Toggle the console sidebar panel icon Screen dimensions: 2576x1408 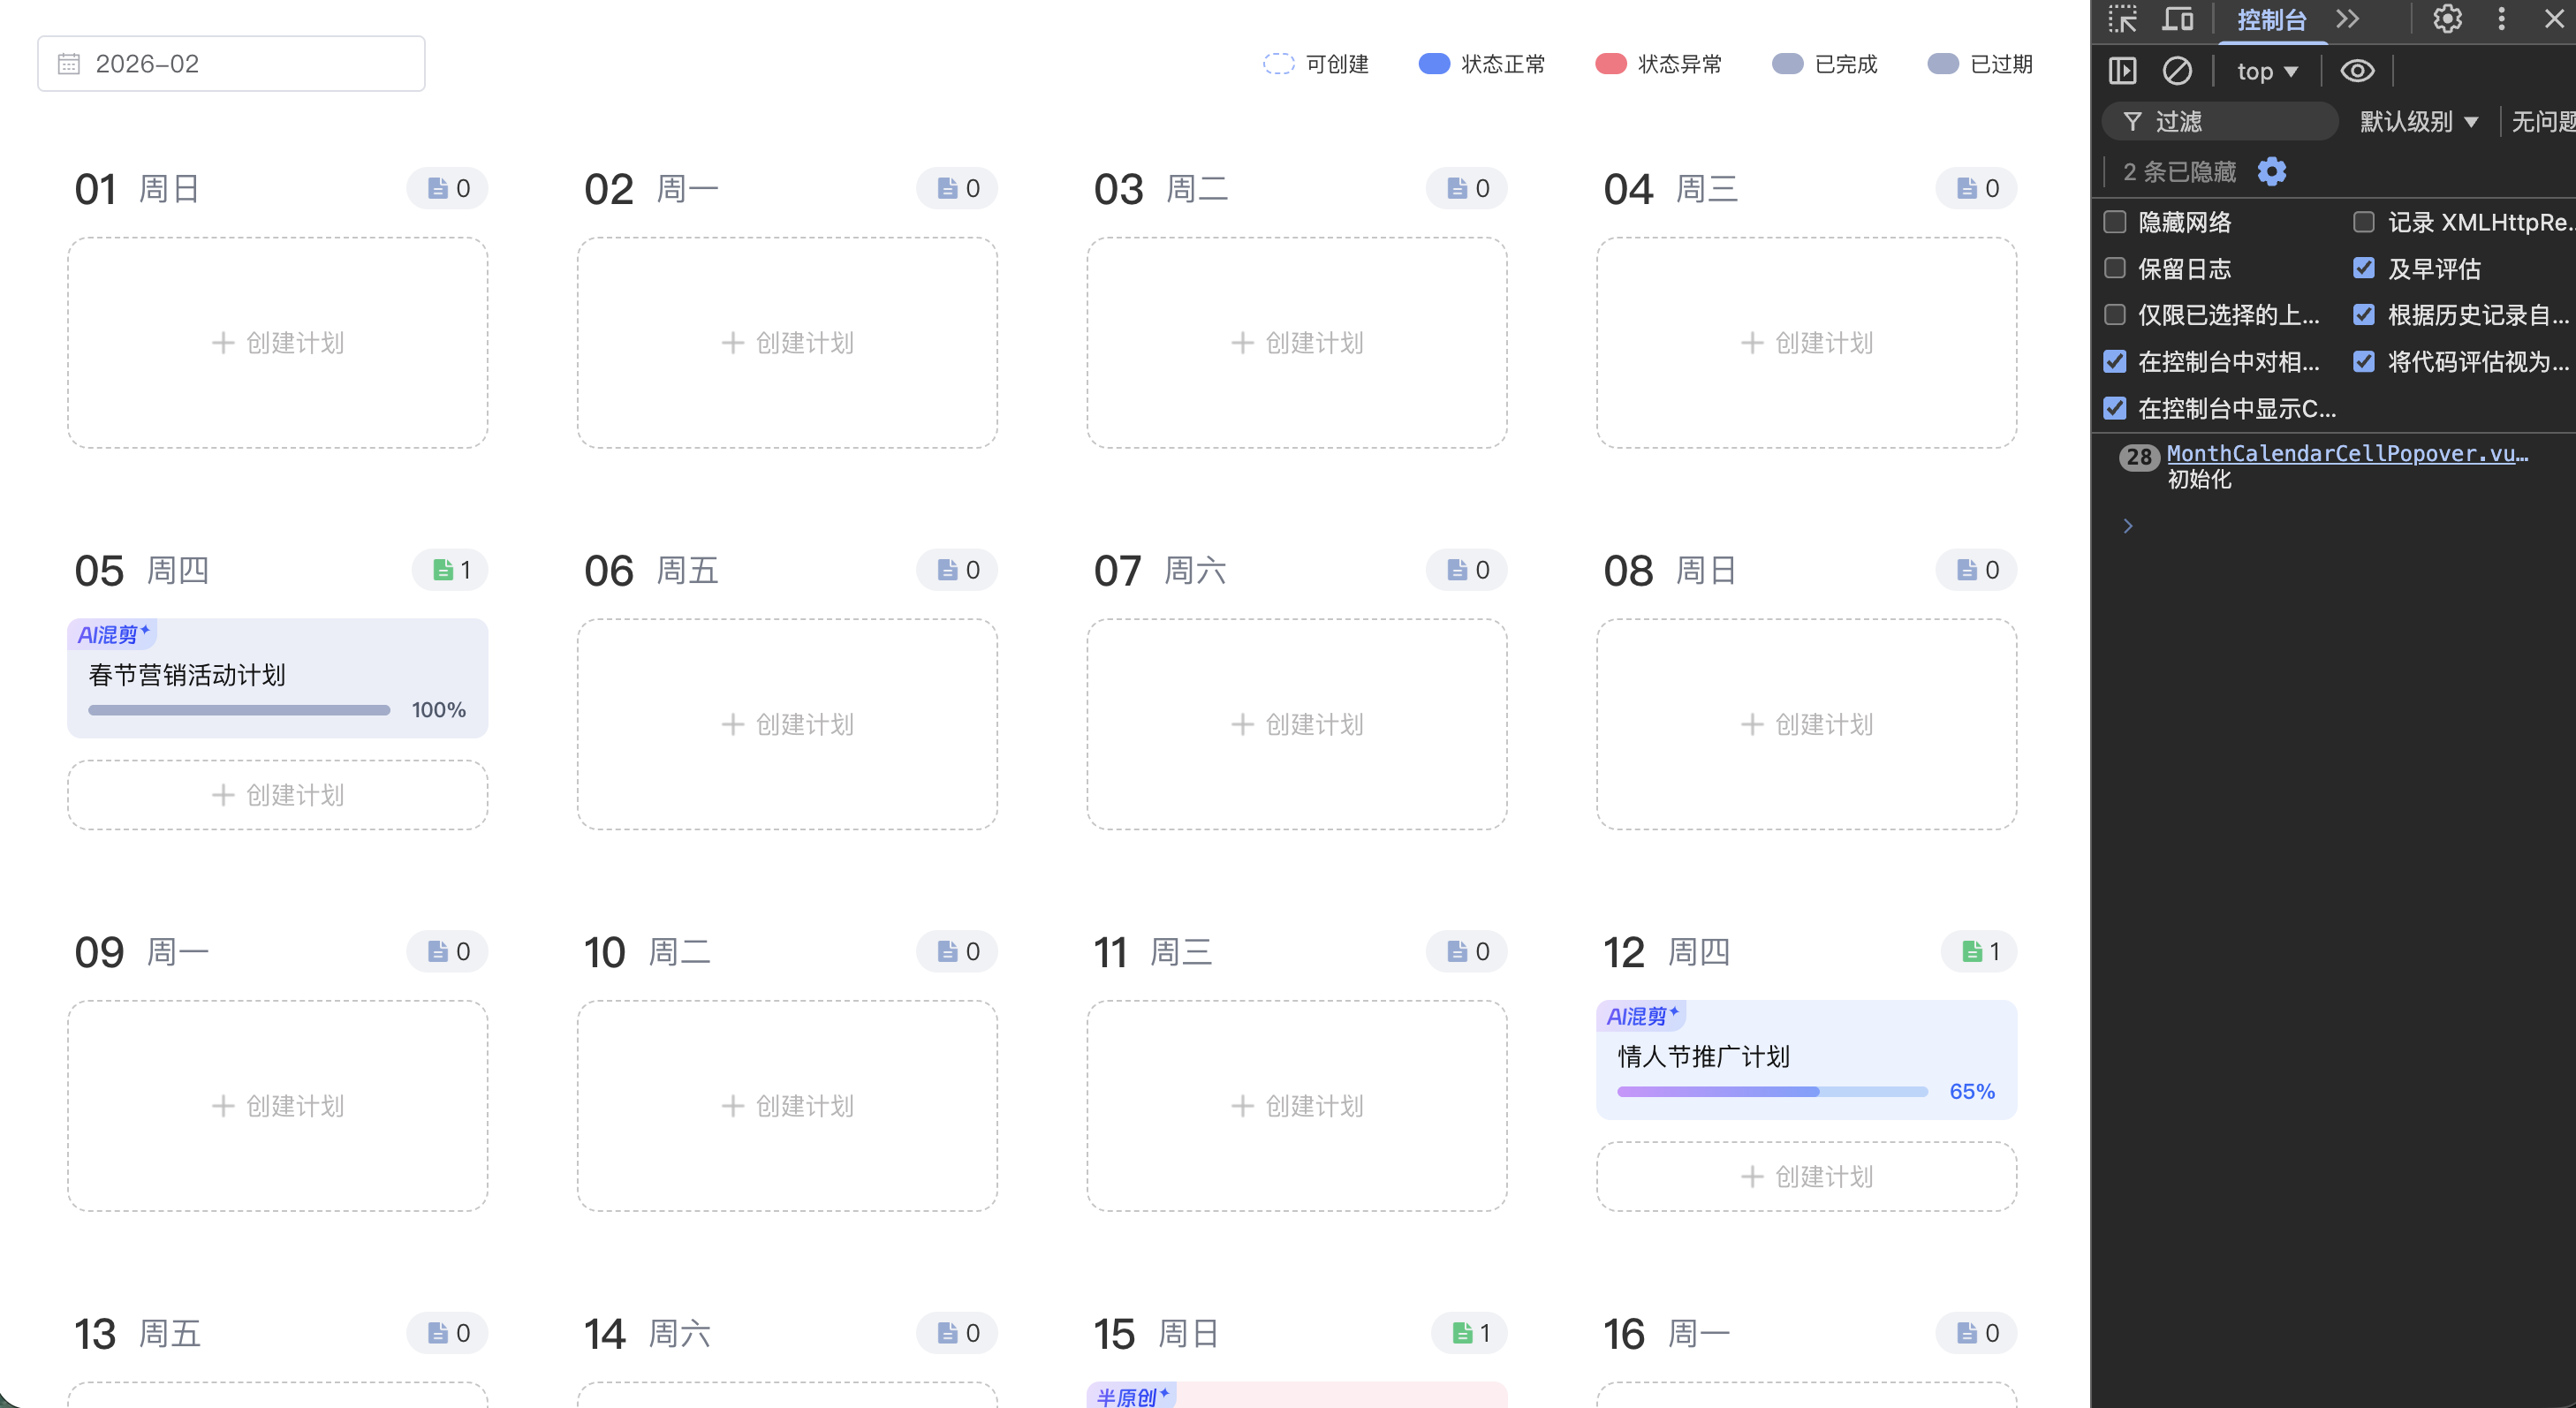point(2122,71)
